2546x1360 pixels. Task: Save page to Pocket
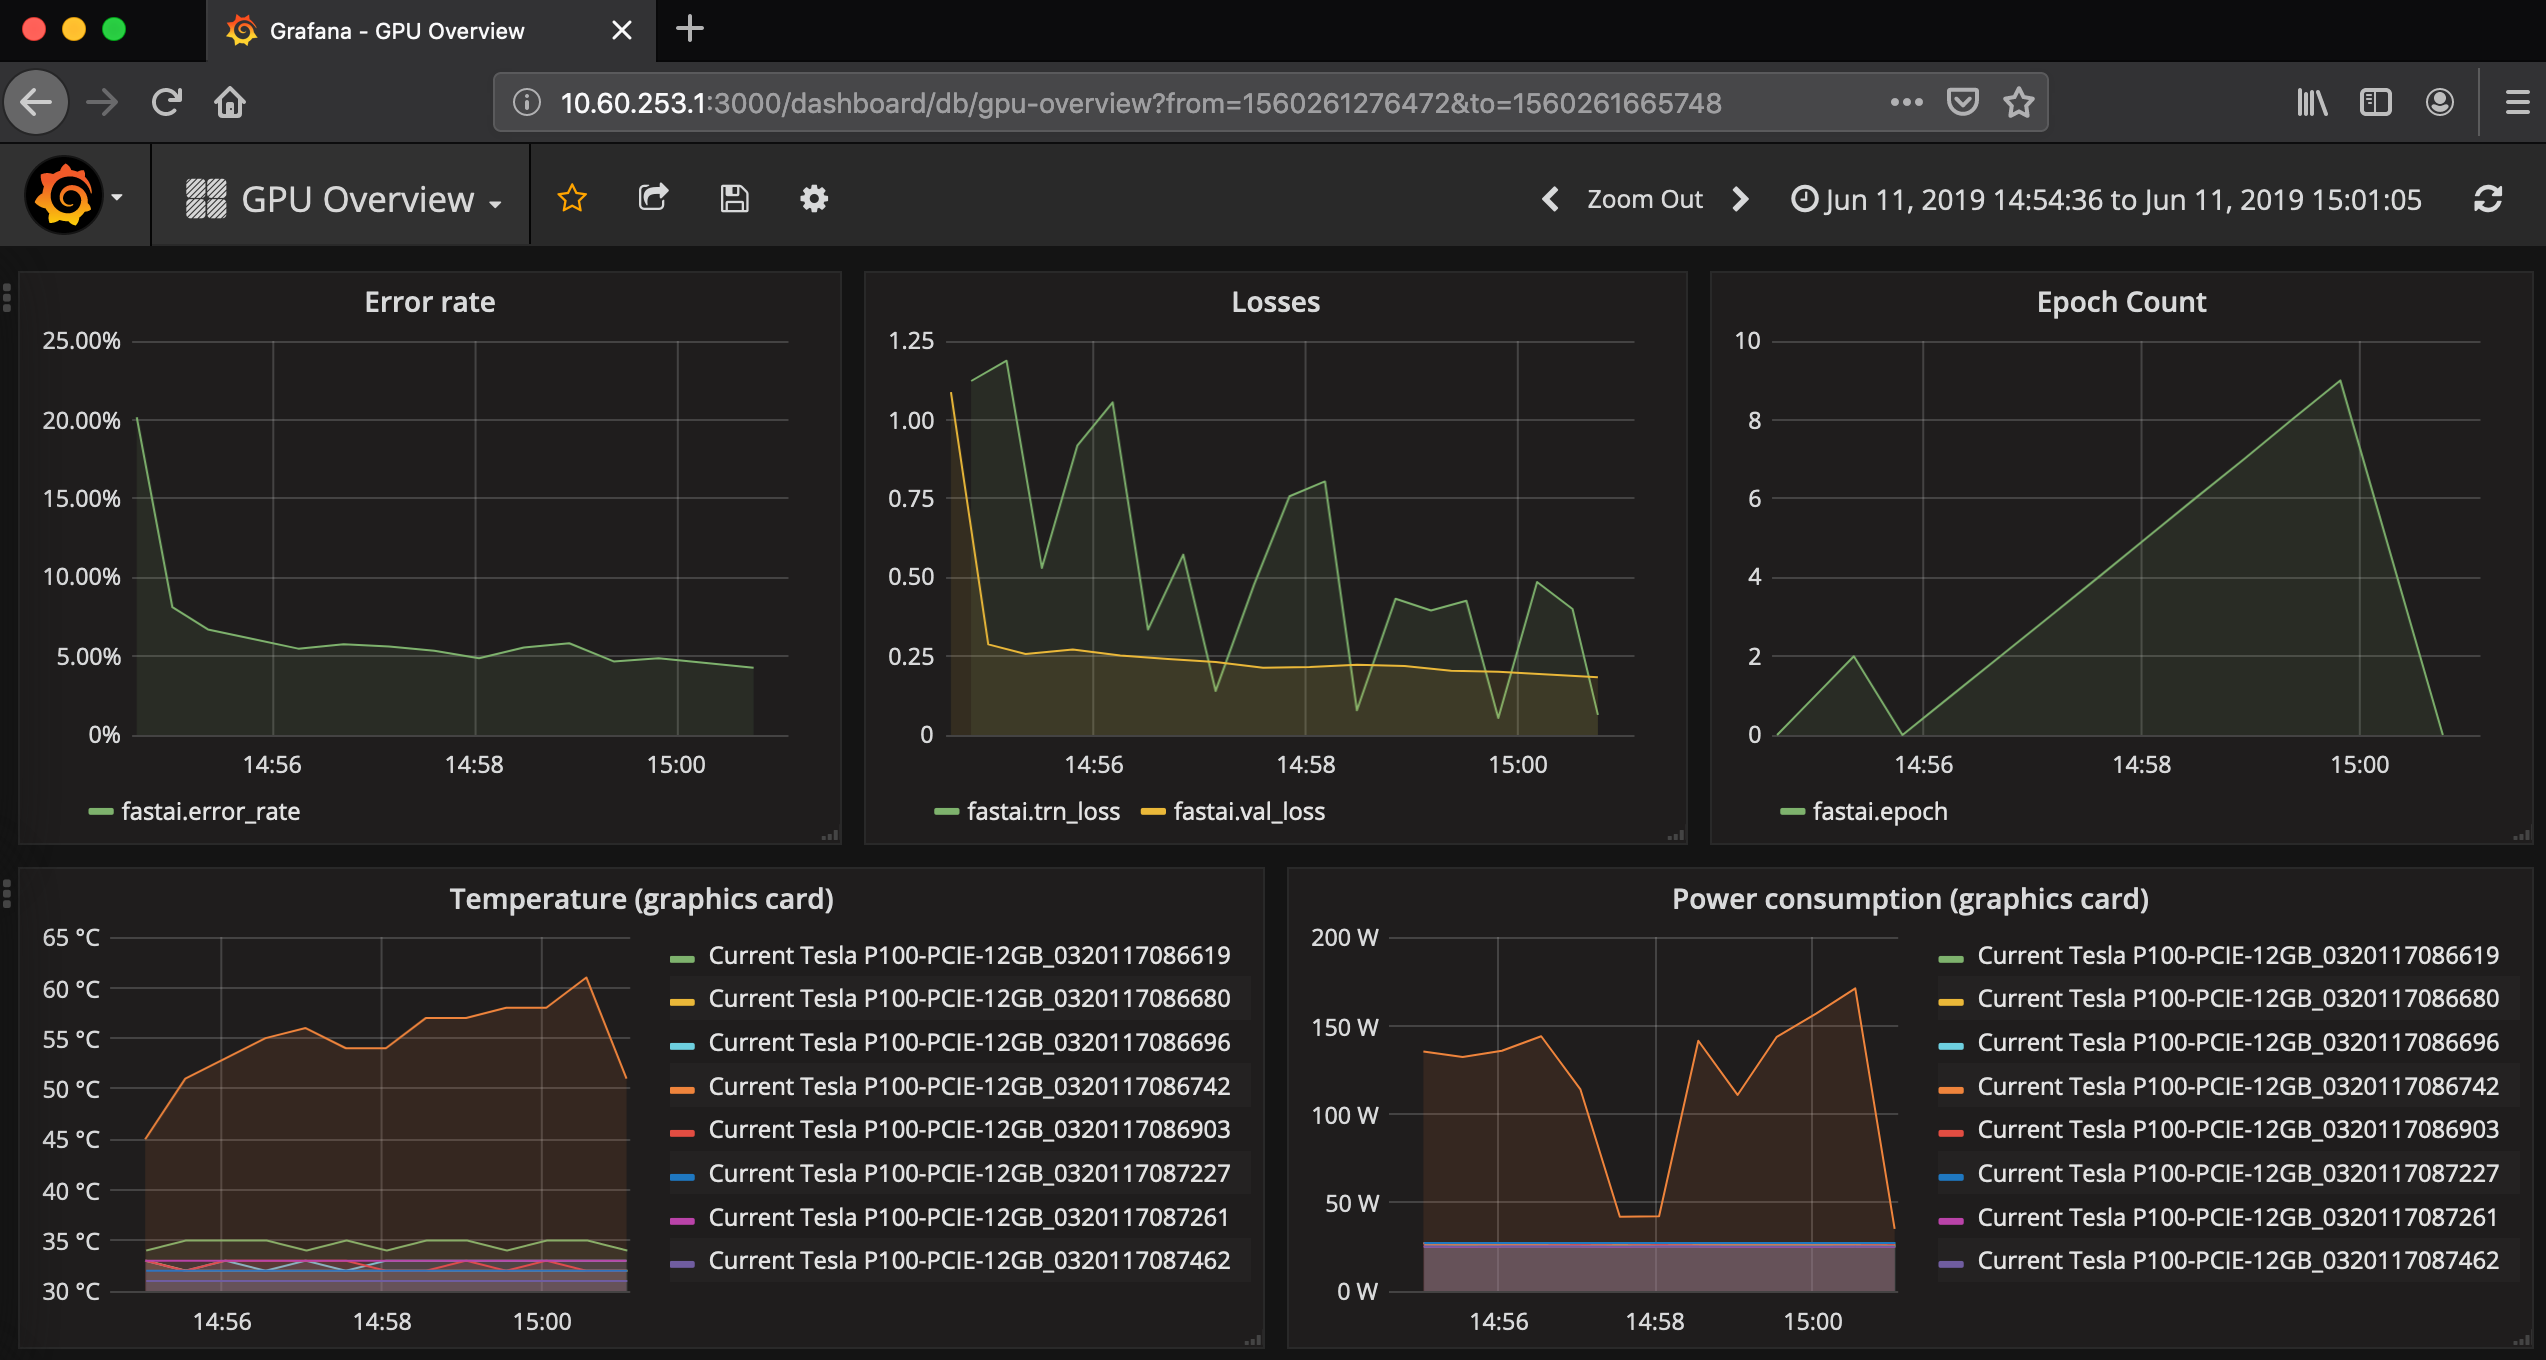point(1962,102)
